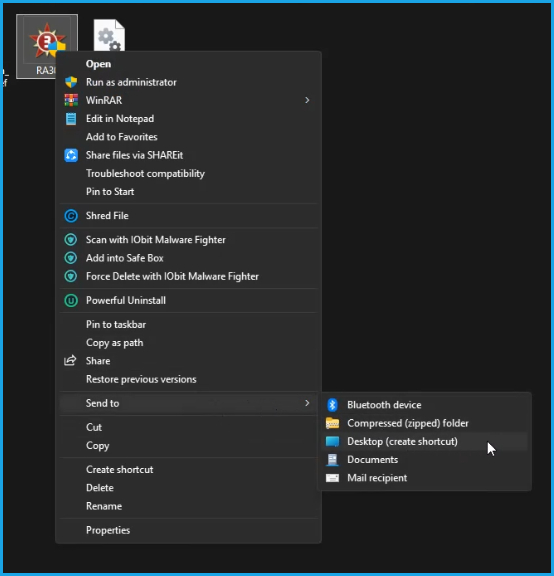Send to Bluetooth device
Viewport: 554px width, 576px height.
pyautogui.click(x=424, y=405)
